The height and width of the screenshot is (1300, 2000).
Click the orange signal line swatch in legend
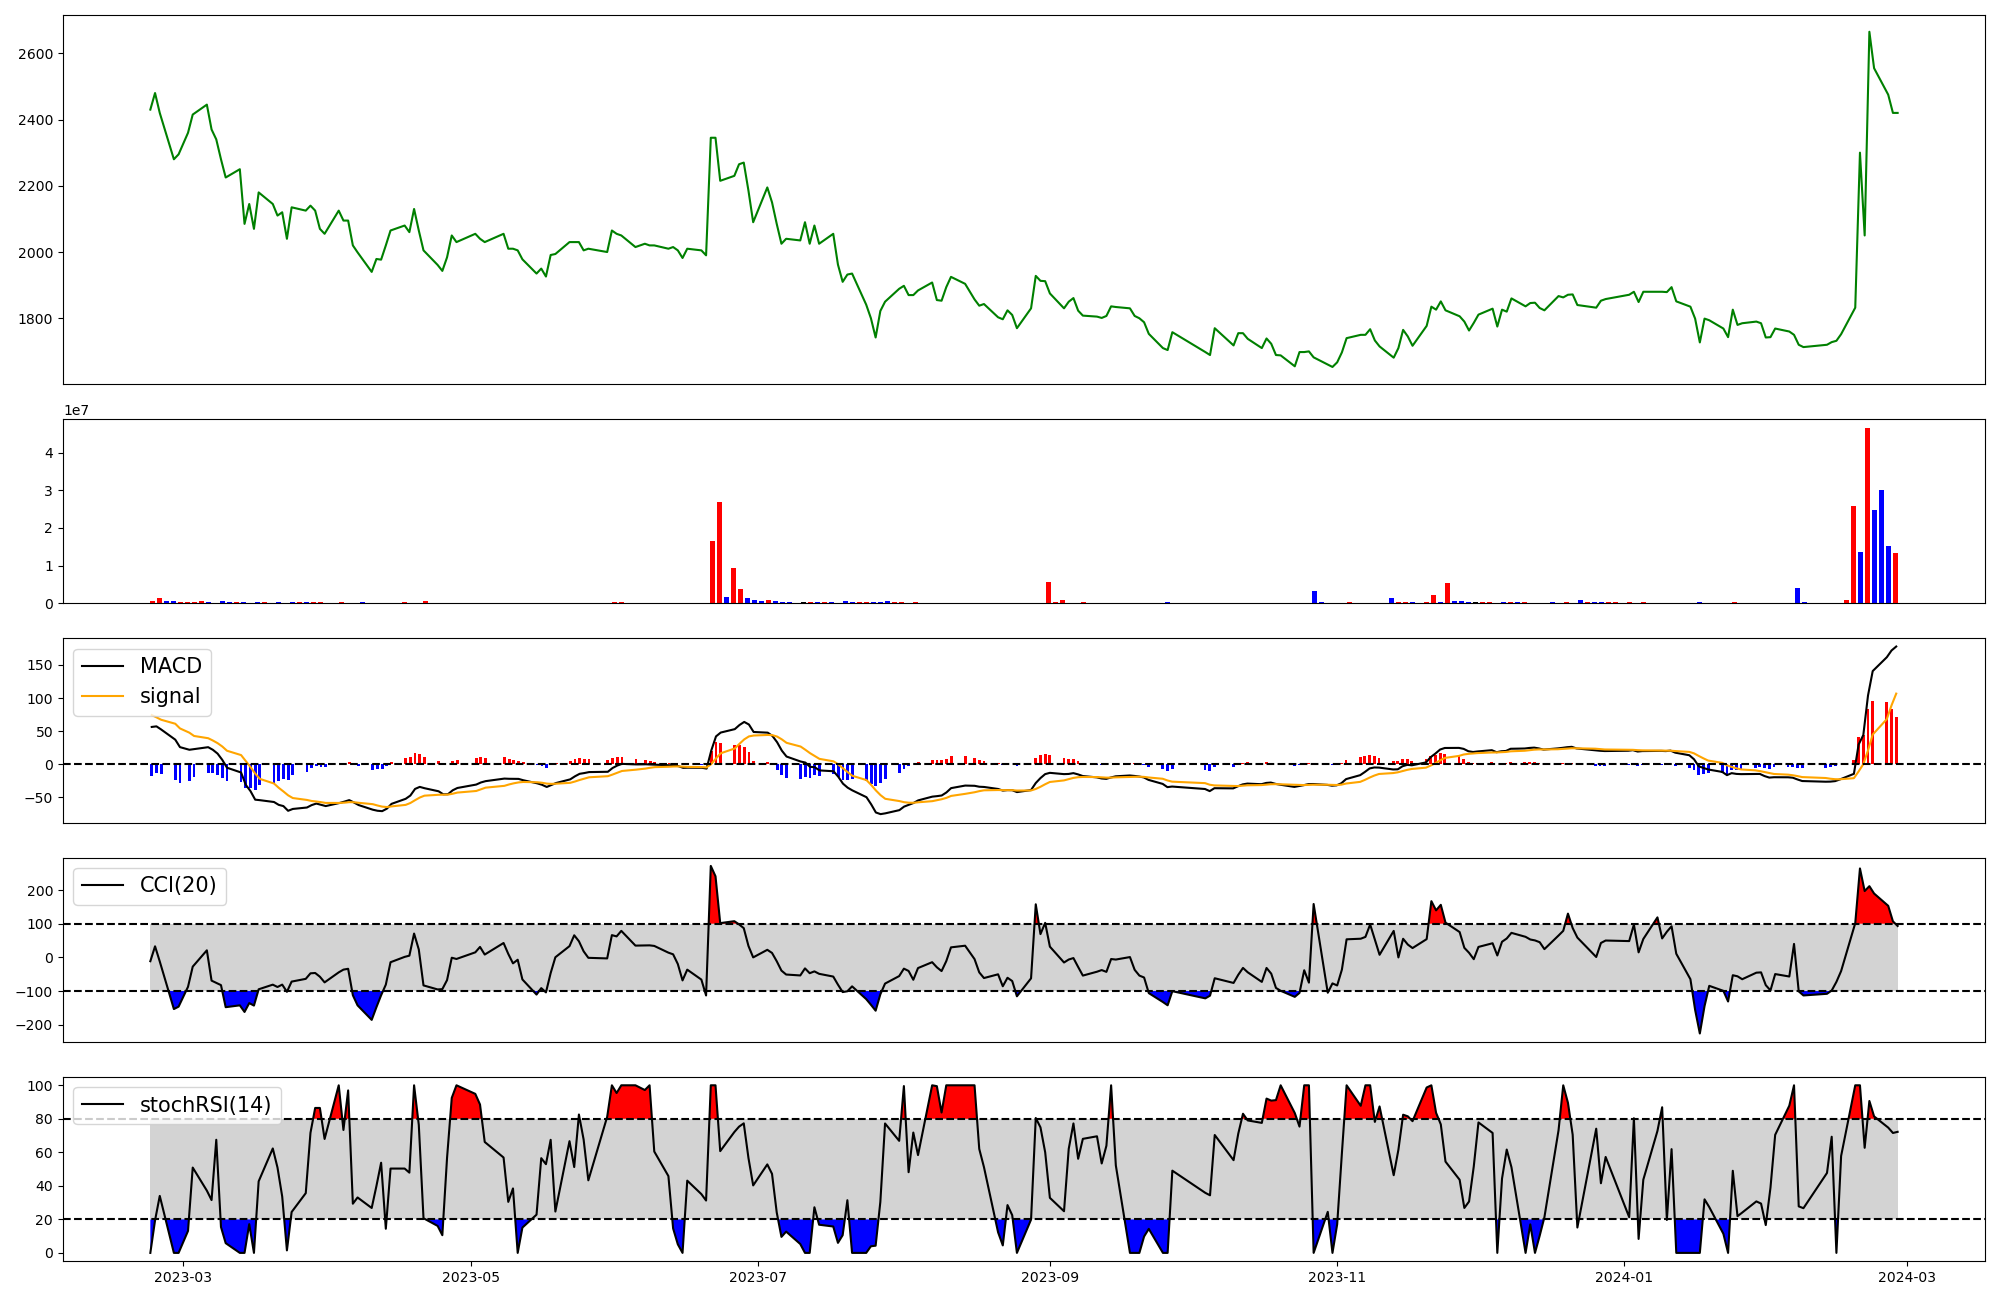pos(103,696)
